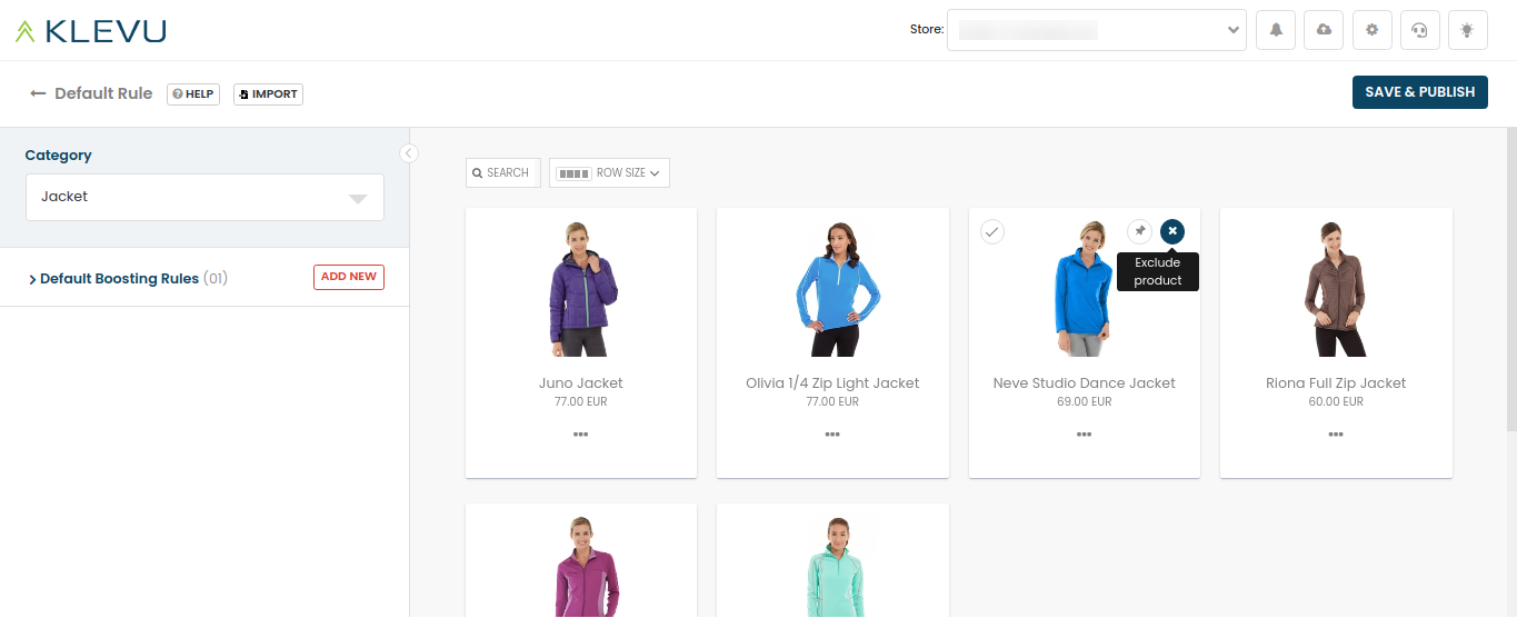The width and height of the screenshot is (1517, 618).
Task: Open the notifications bell icon
Action: coord(1276,30)
